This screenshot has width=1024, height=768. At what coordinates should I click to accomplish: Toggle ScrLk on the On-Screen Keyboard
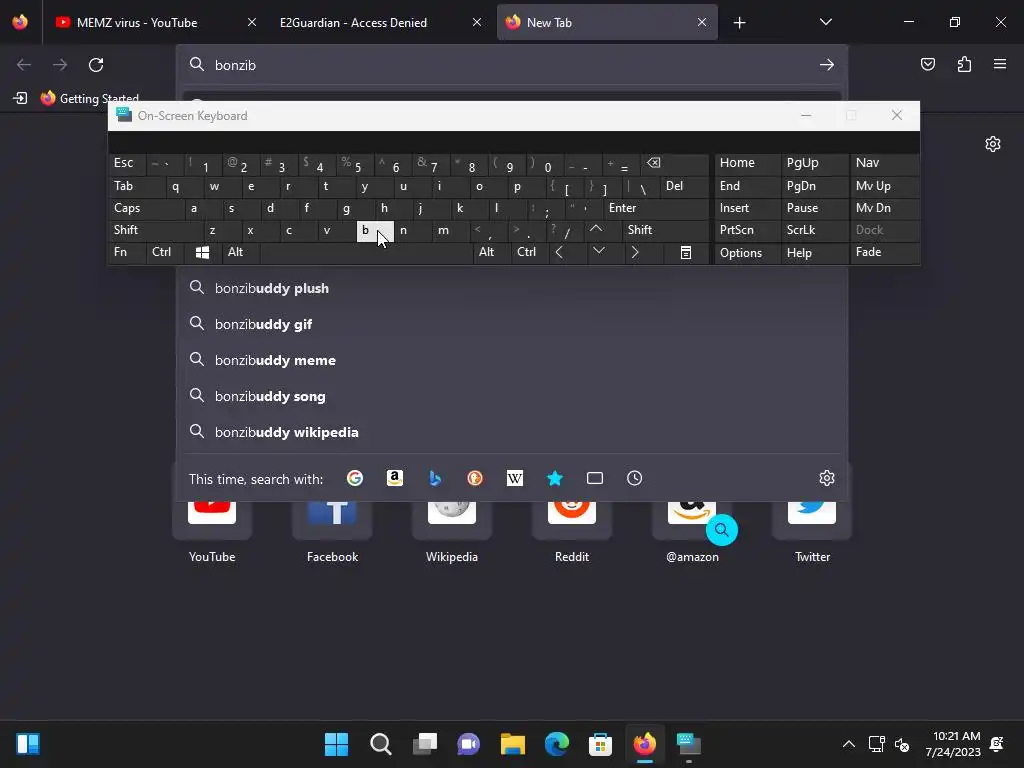[x=814, y=230]
